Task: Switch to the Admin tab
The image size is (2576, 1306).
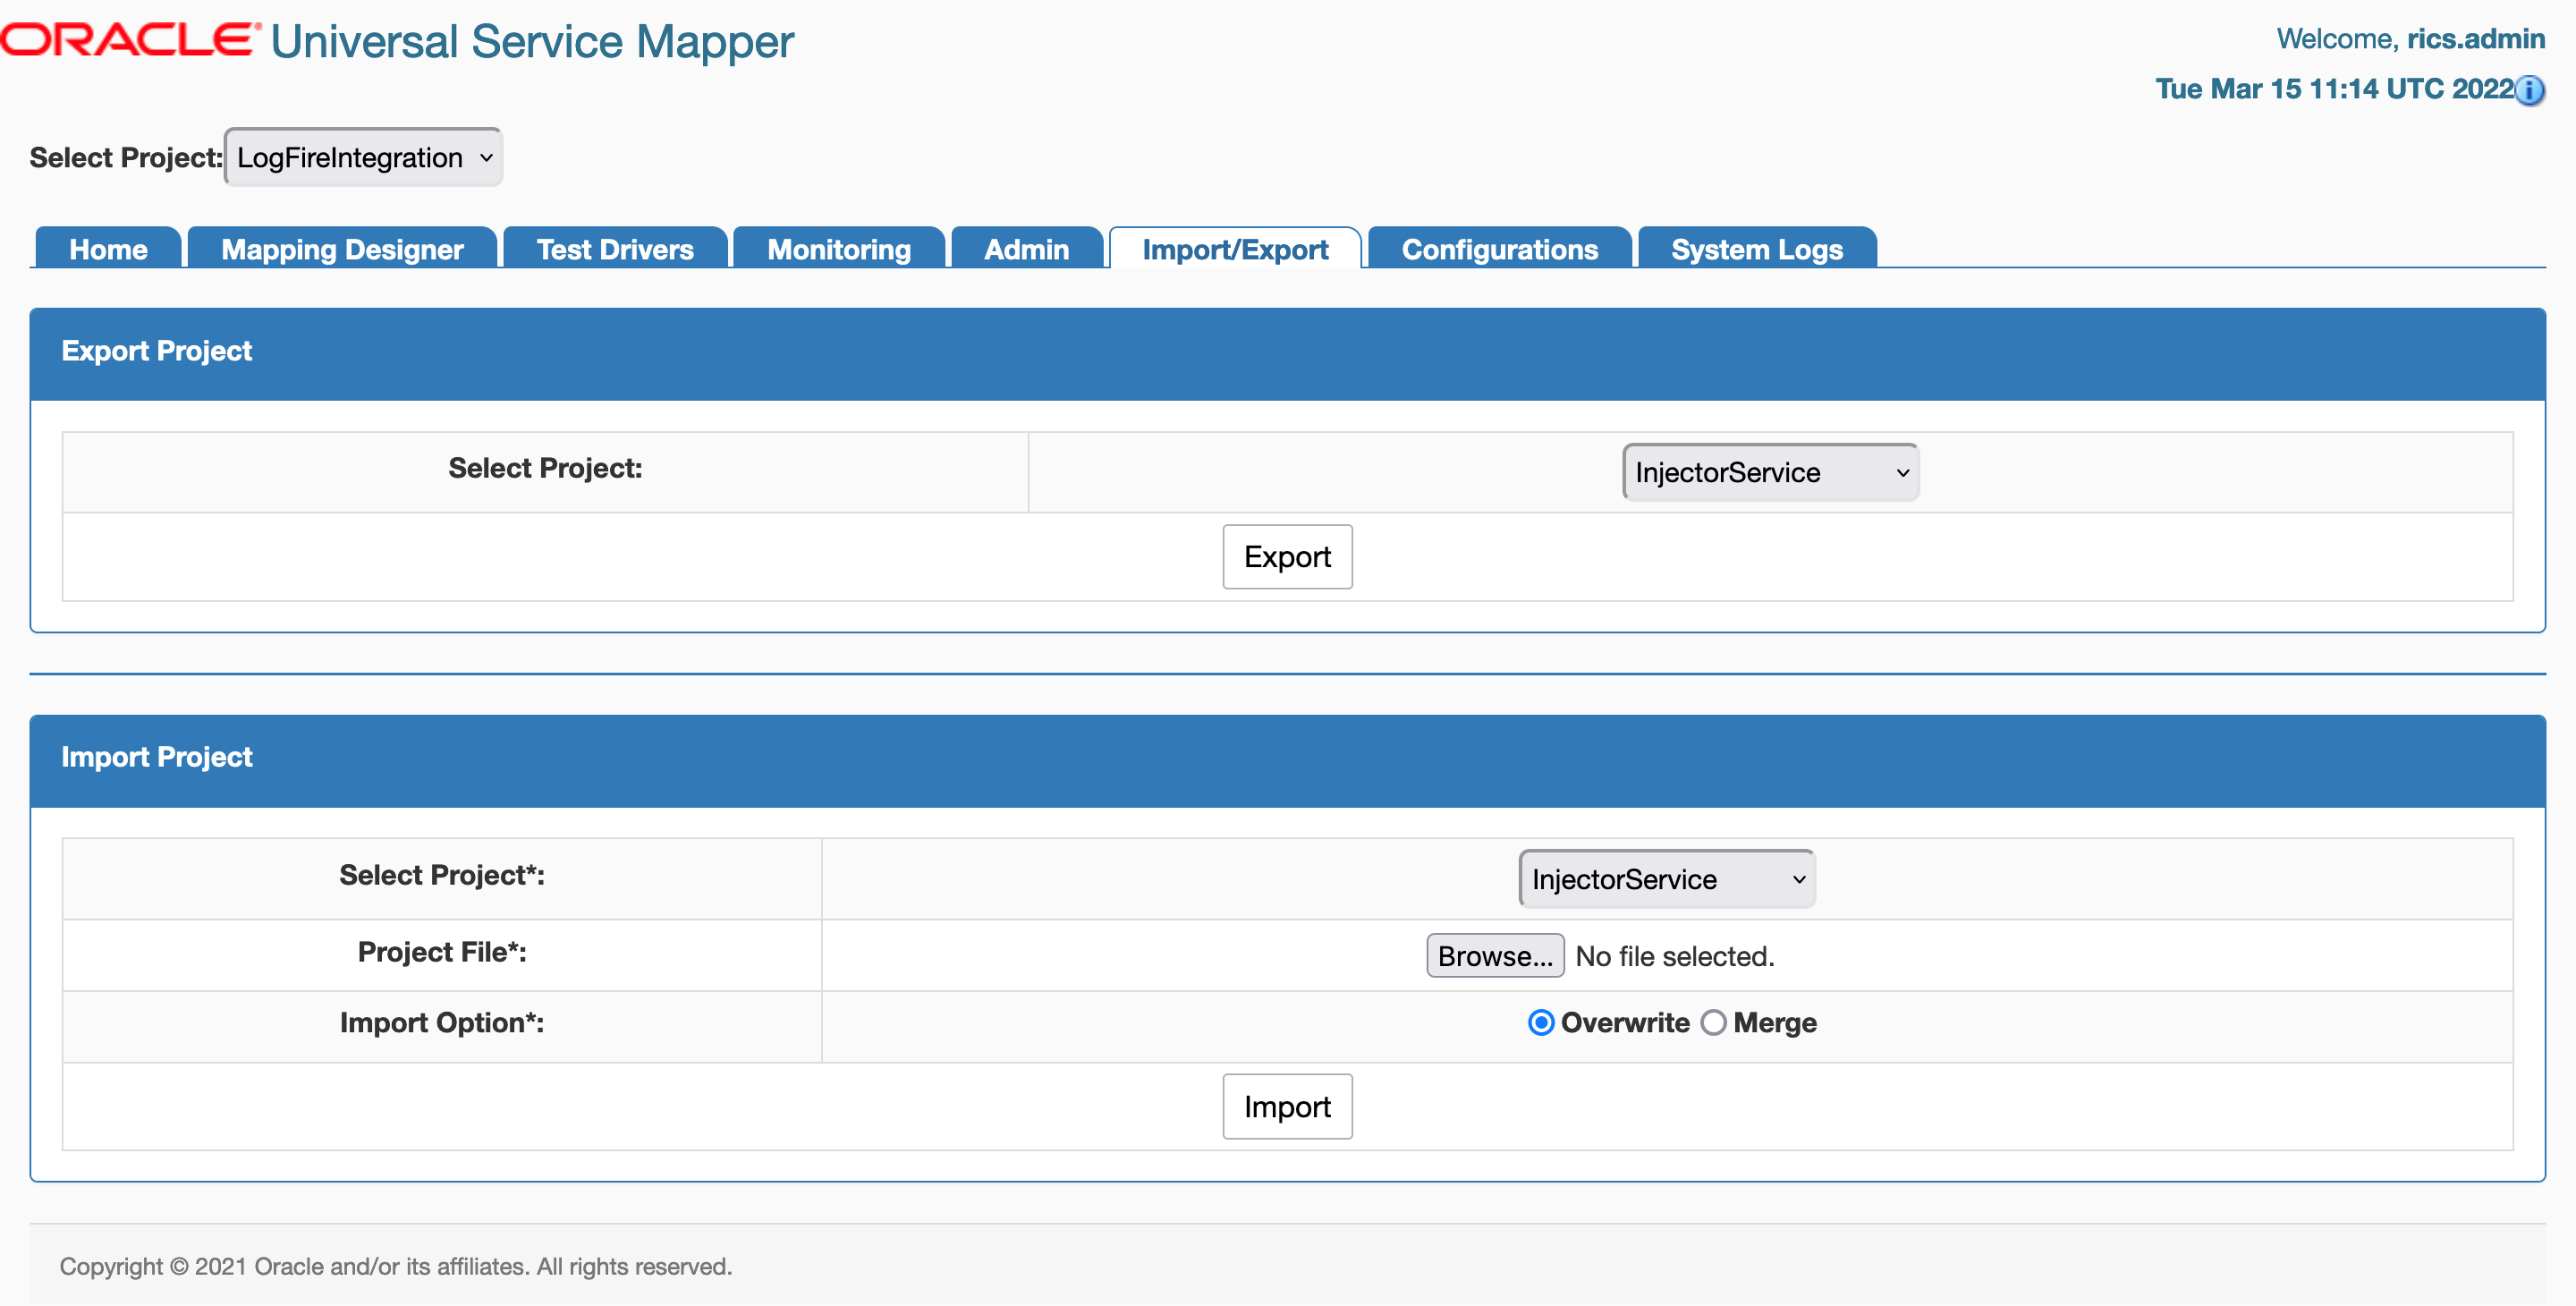Action: click(1026, 249)
